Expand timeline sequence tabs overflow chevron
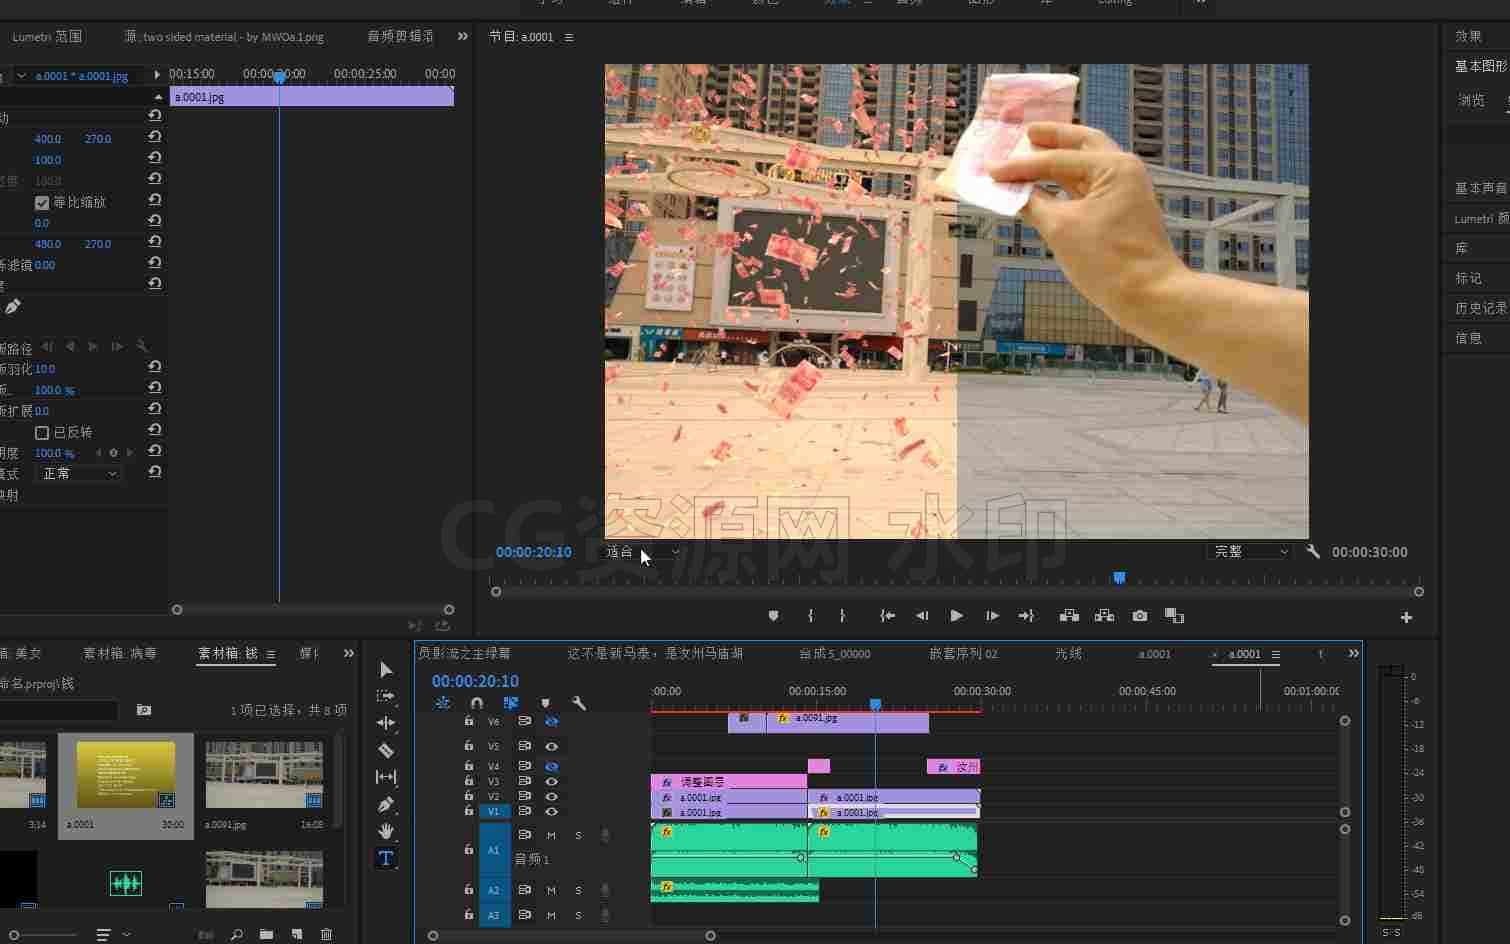1510x944 pixels. [x=1353, y=654]
